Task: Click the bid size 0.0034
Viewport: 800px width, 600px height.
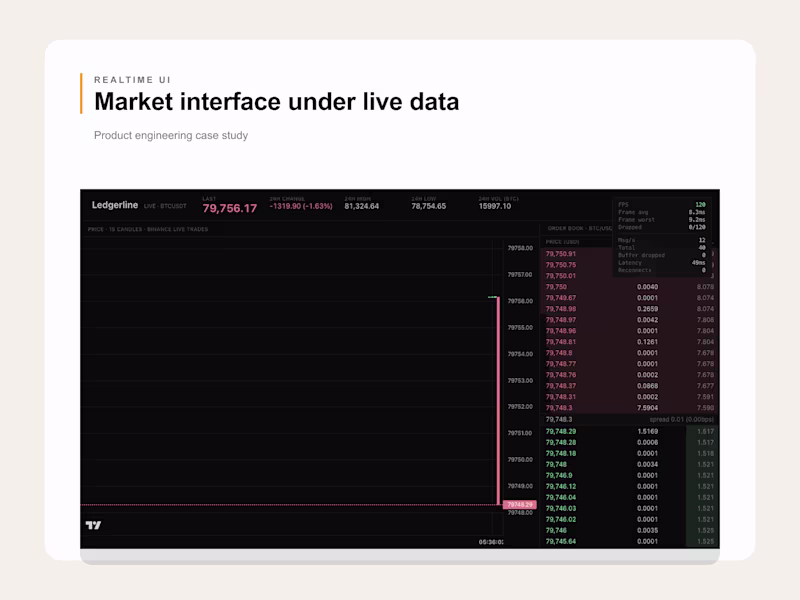Action: tap(647, 465)
